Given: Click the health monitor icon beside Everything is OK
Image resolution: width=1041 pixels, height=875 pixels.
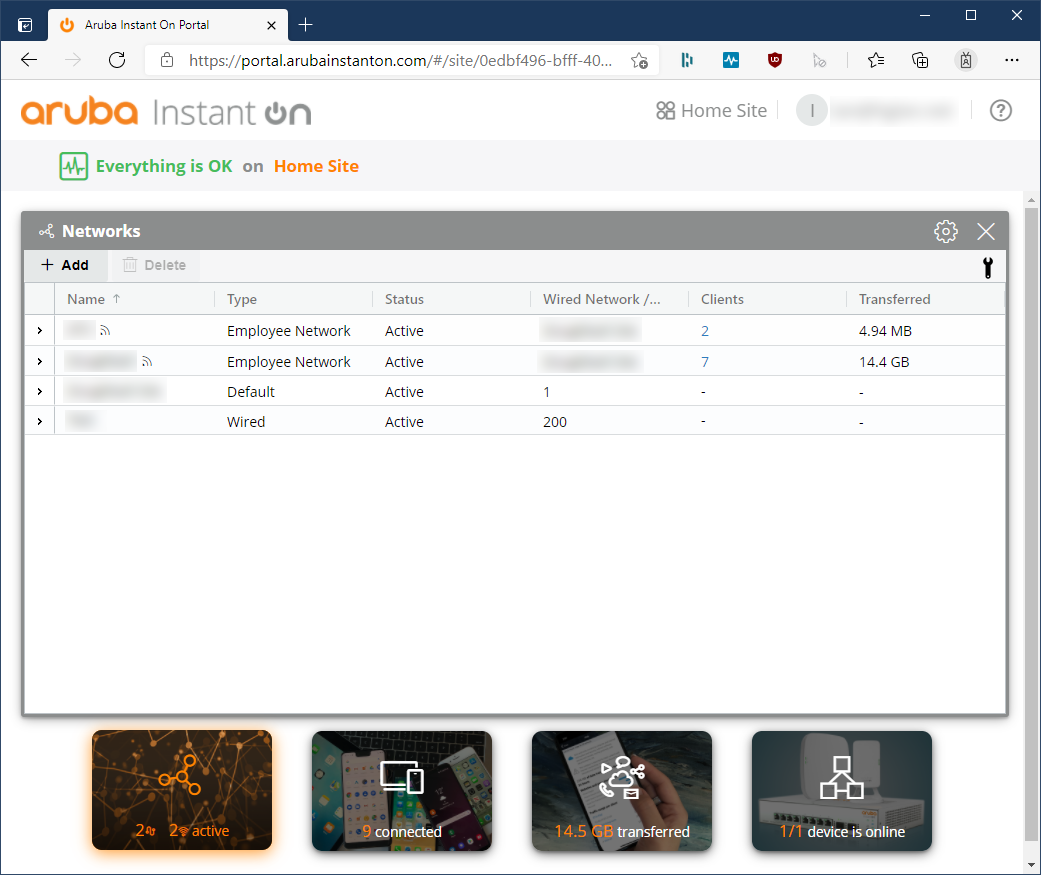Looking at the screenshot, I should (x=74, y=166).
